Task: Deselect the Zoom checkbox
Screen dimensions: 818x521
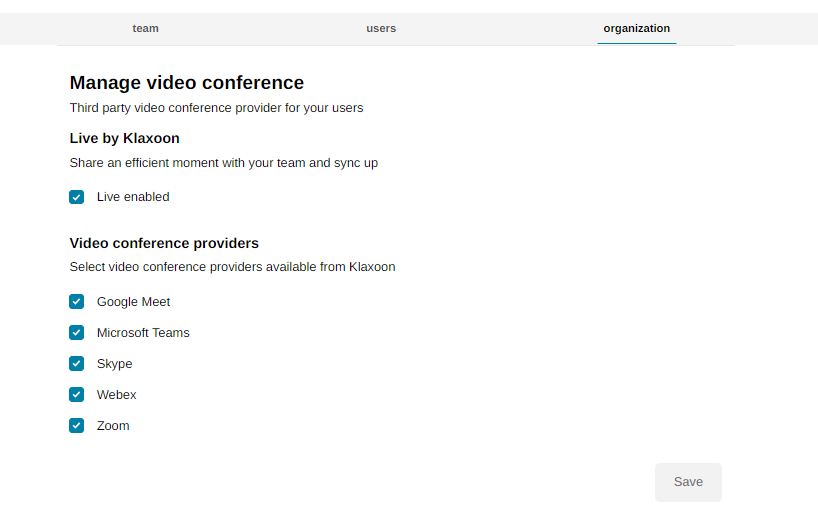Action: [77, 426]
